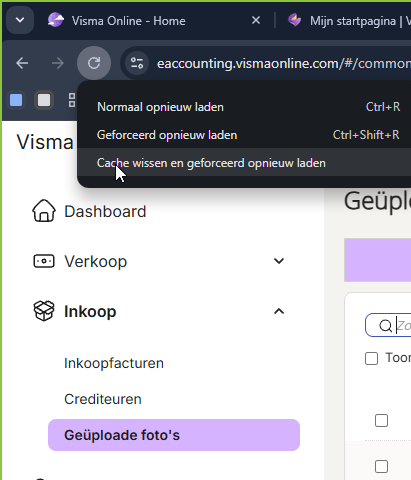
Task: Click the browser forward arrow
Action: coord(58,63)
